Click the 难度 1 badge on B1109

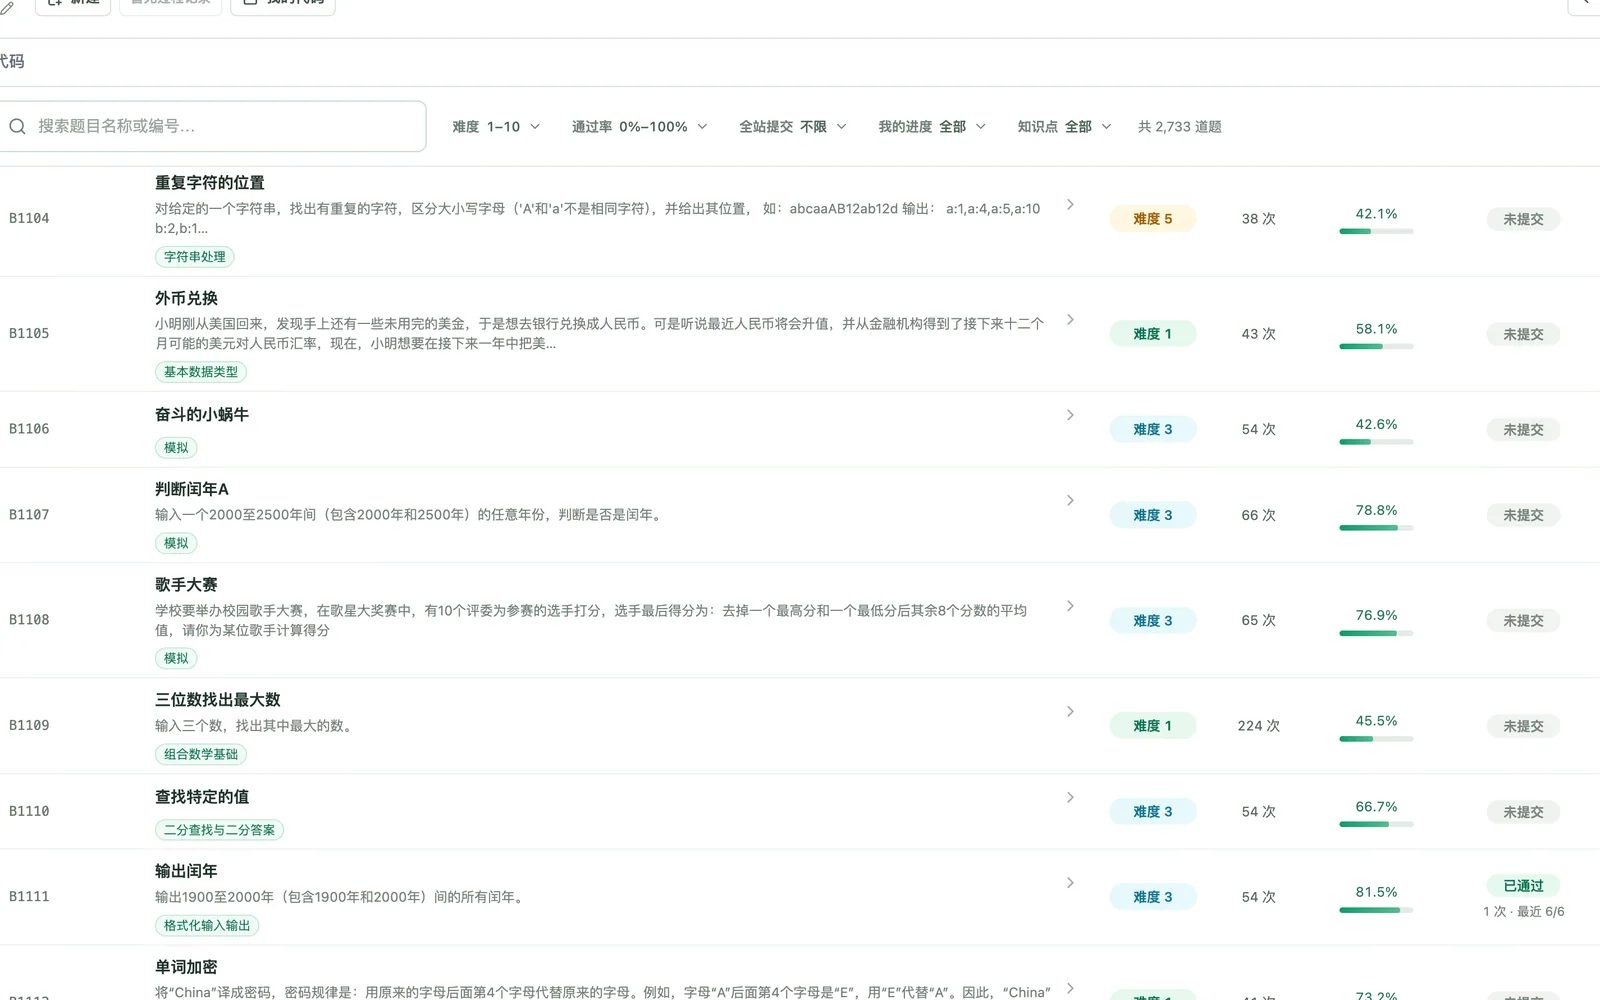tap(1152, 726)
